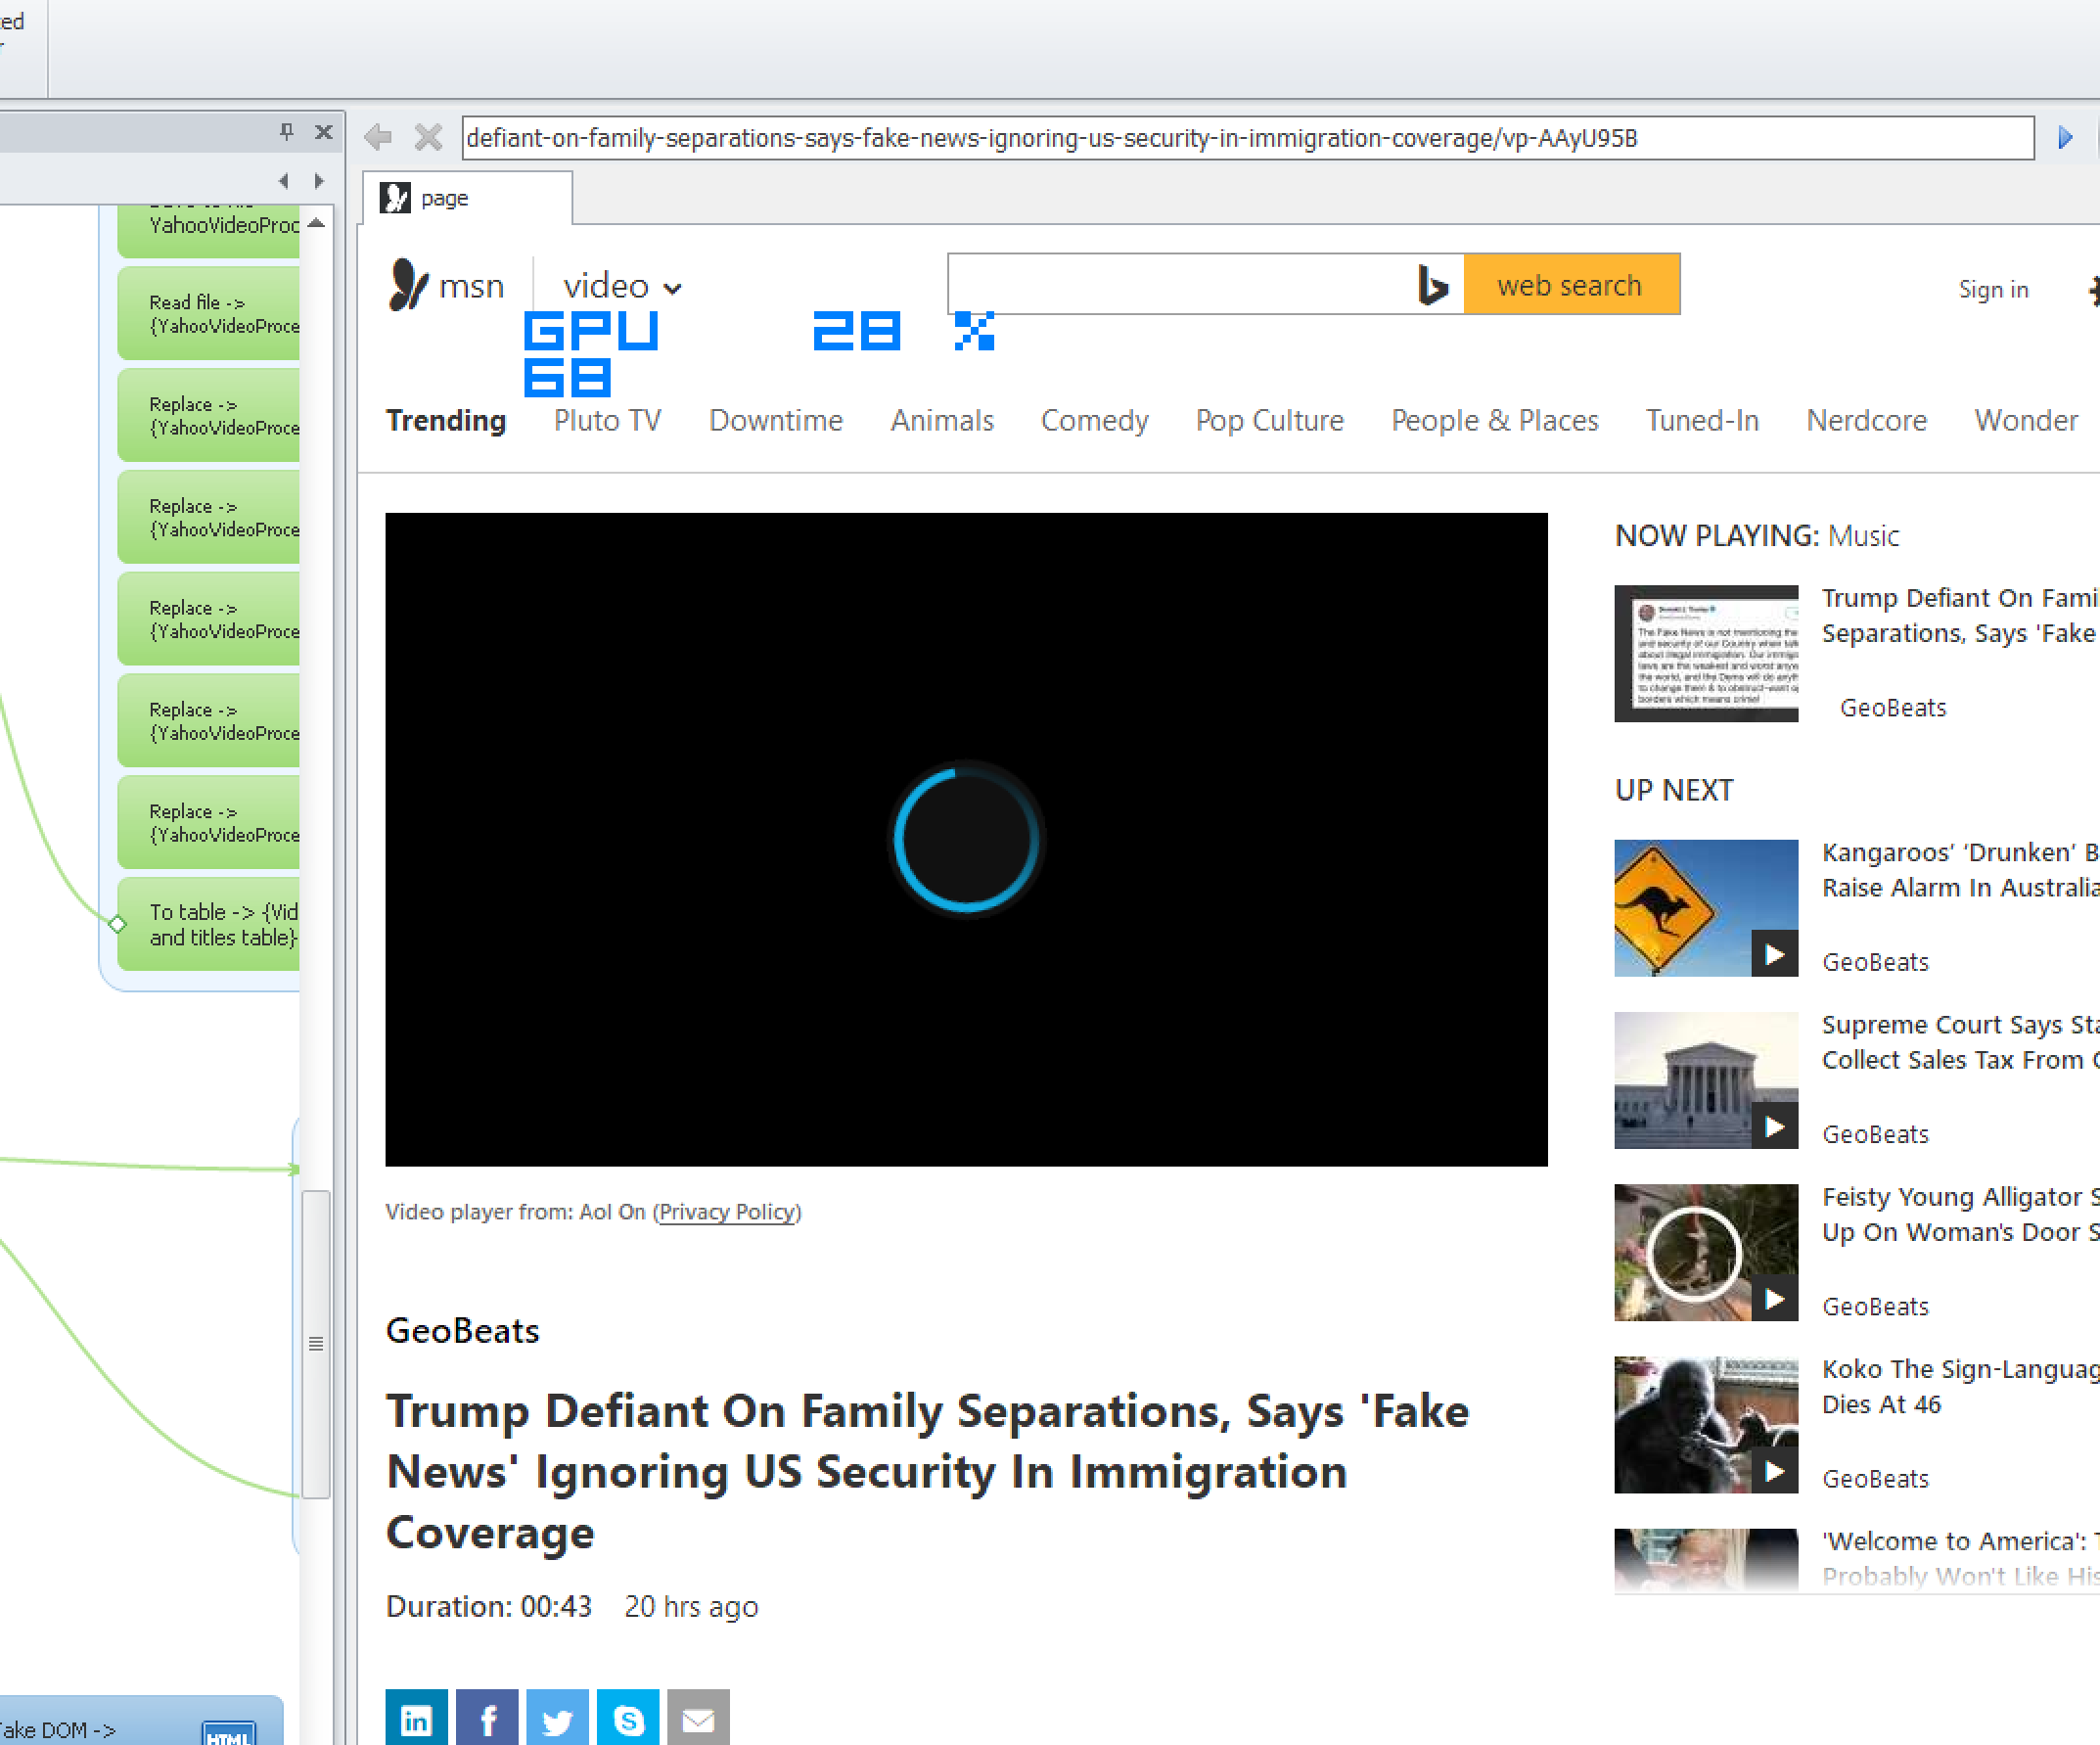
Task: Click the workflow panel scroll-up arrow
Action: tap(316, 223)
